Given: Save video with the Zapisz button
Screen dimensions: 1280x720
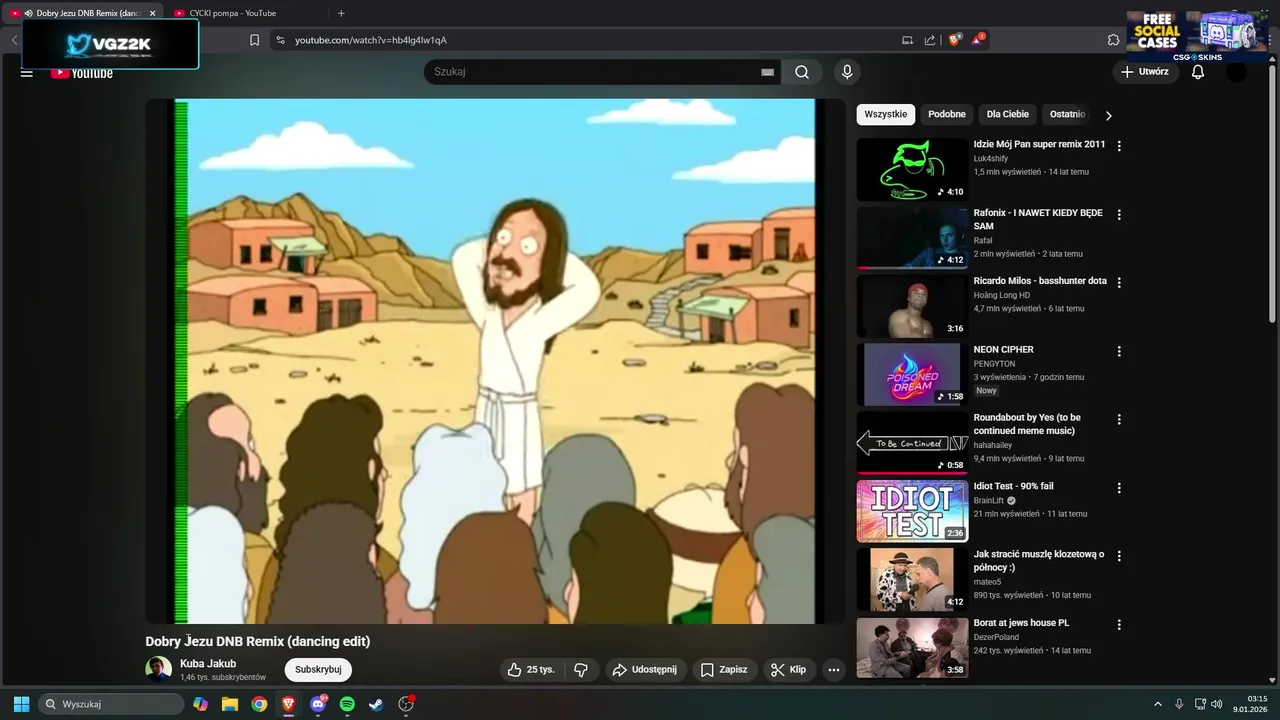Looking at the screenshot, I should click(x=724, y=670).
